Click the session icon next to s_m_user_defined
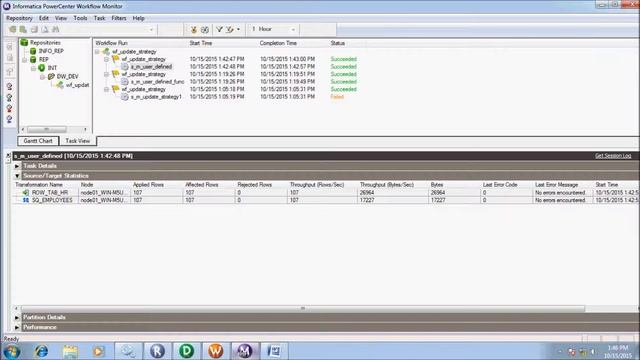 tap(125, 67)
